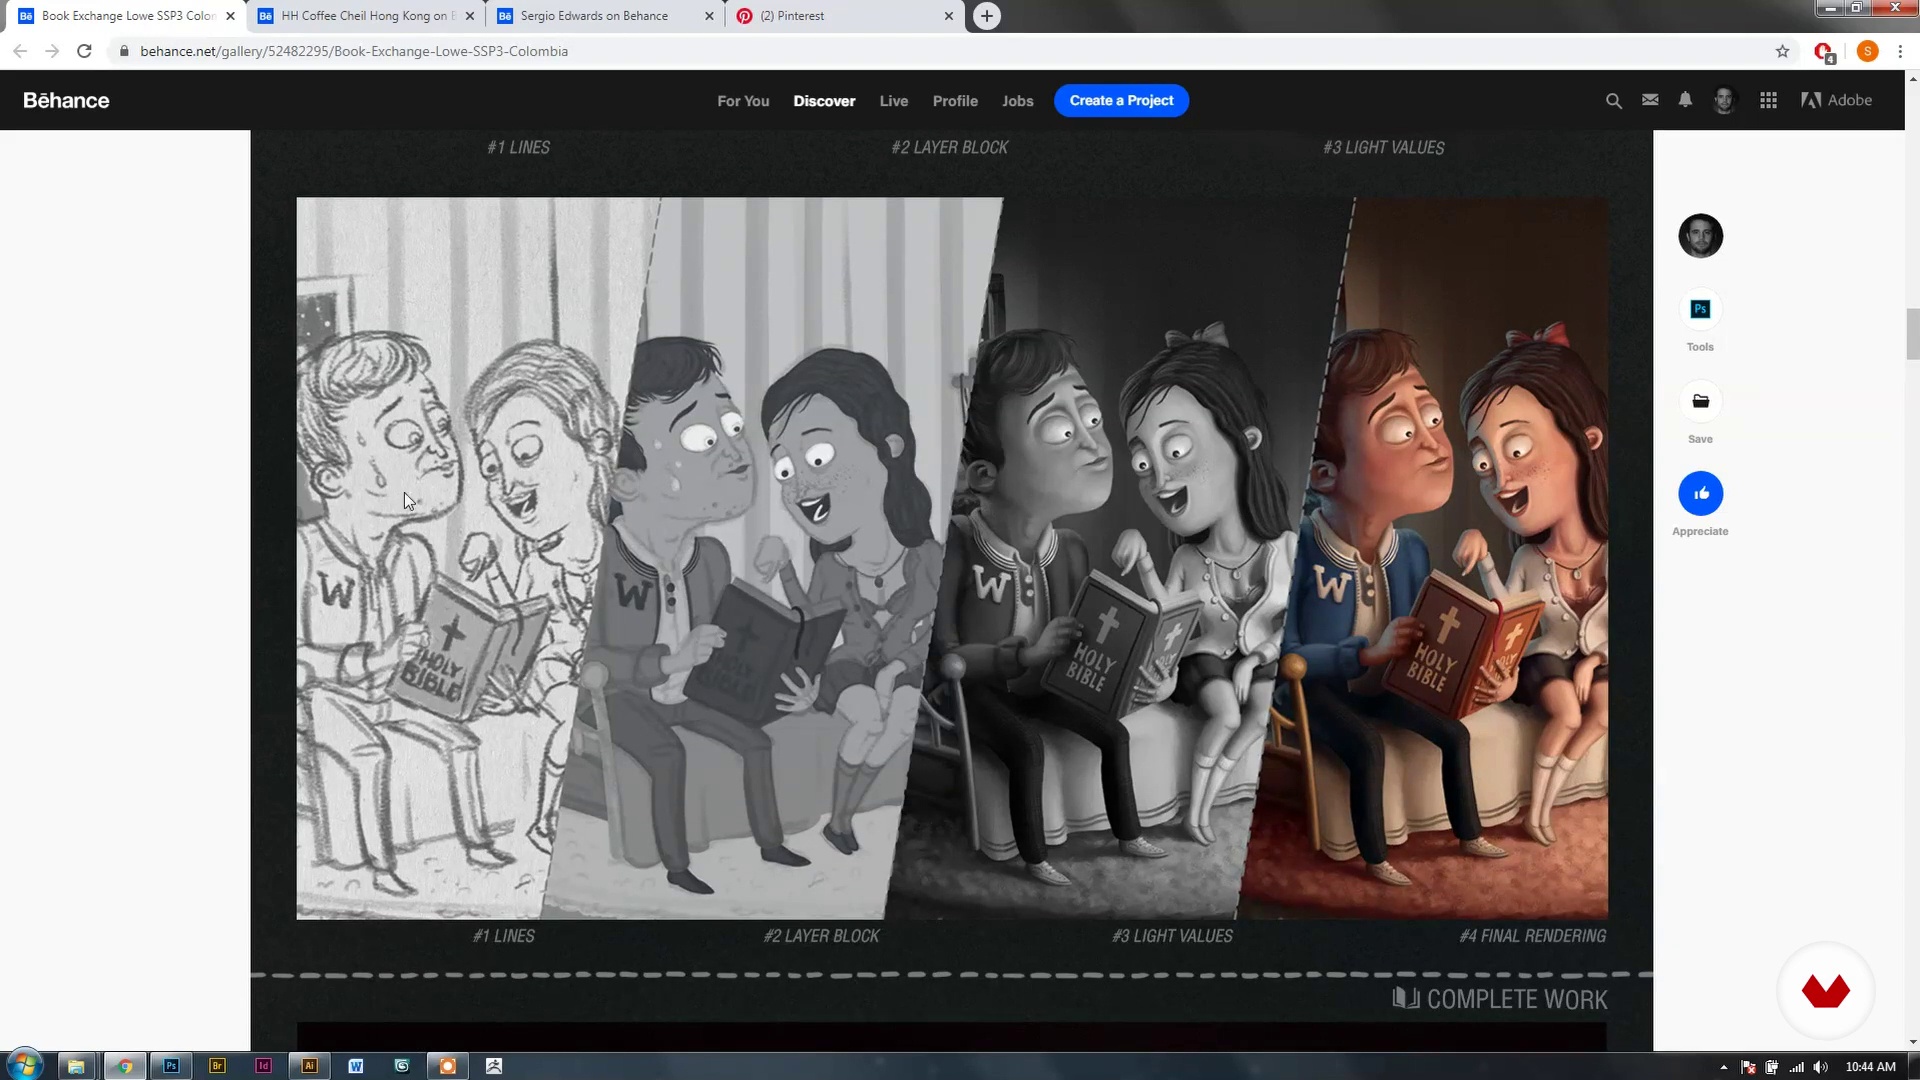Image resolution: width=1920 pixels, height=1080 pixels.
Task: Close the Book Exchange Lowe SSP3 tab
Action: [x=230, y=16]
